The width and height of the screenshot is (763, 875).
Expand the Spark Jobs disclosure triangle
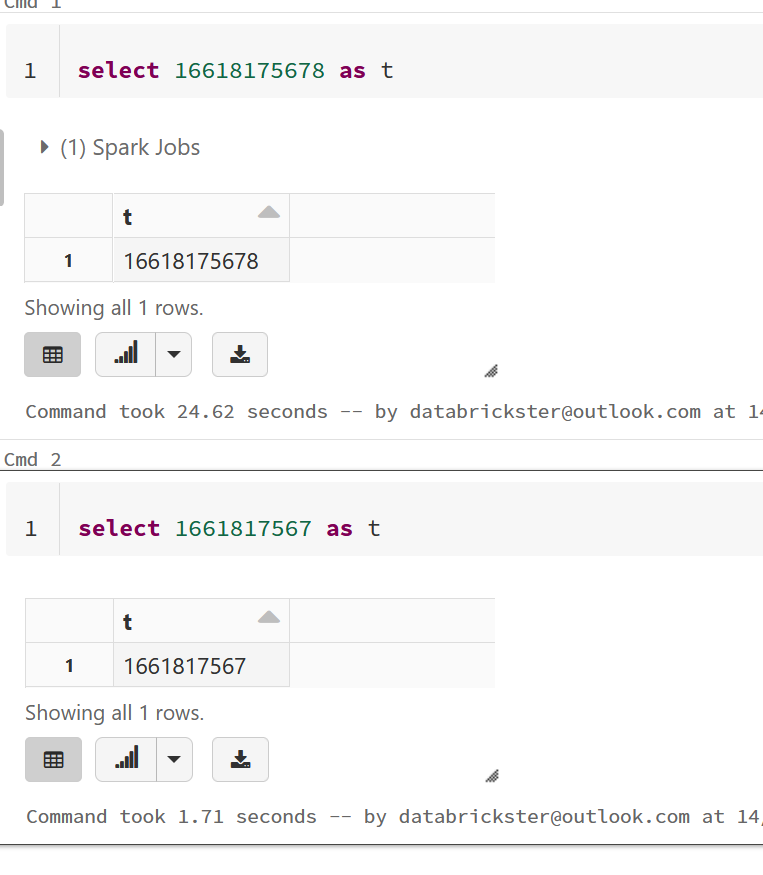click(44, 148)
